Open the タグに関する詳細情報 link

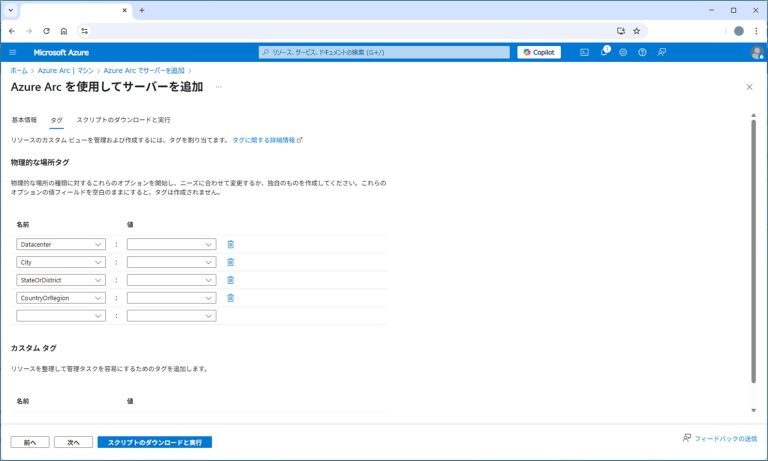266,141
